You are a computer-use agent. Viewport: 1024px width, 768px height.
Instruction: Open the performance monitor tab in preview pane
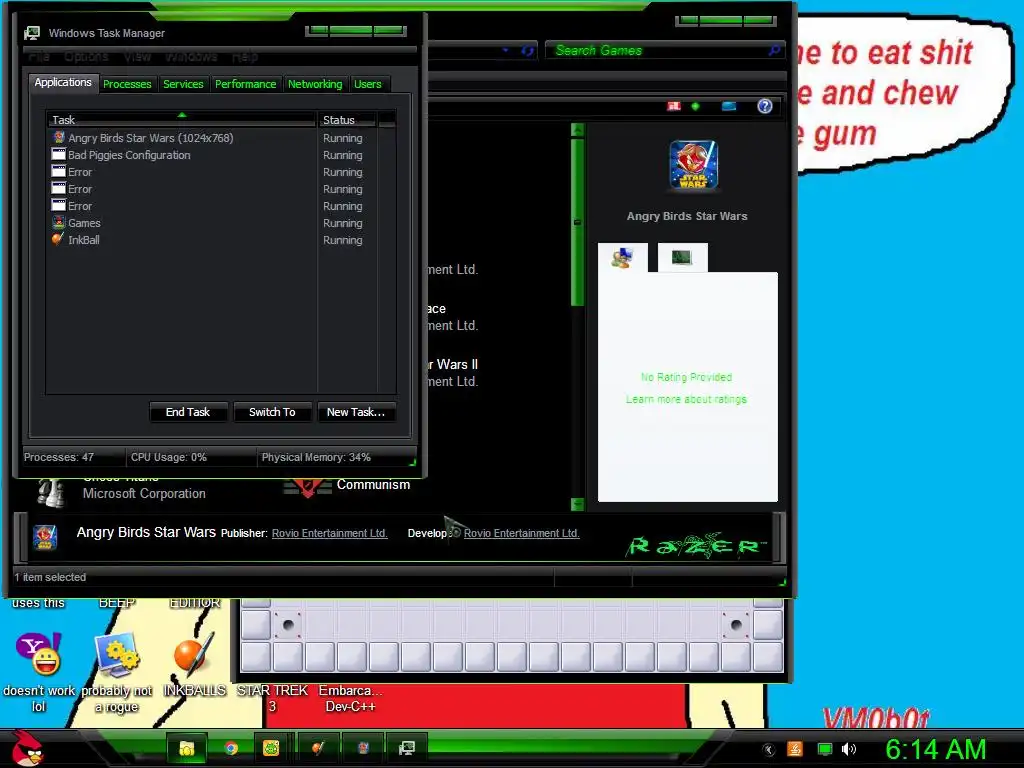tap(682, 257)
